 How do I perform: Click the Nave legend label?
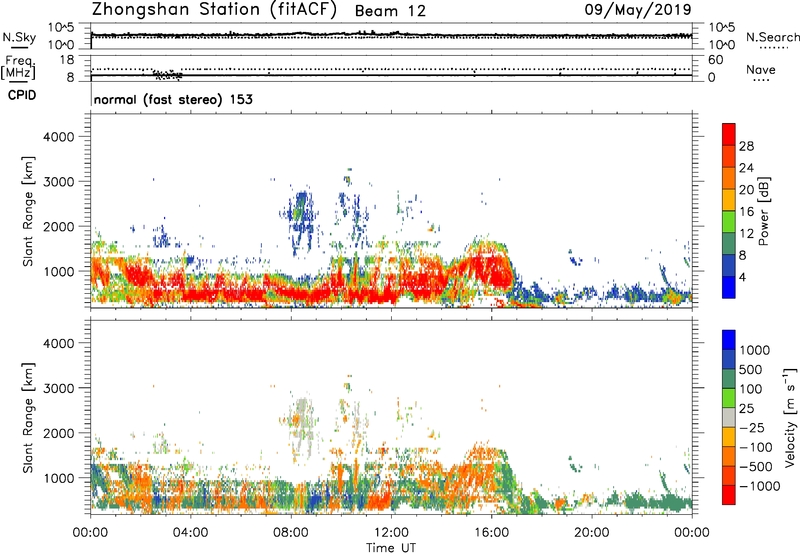761,70
